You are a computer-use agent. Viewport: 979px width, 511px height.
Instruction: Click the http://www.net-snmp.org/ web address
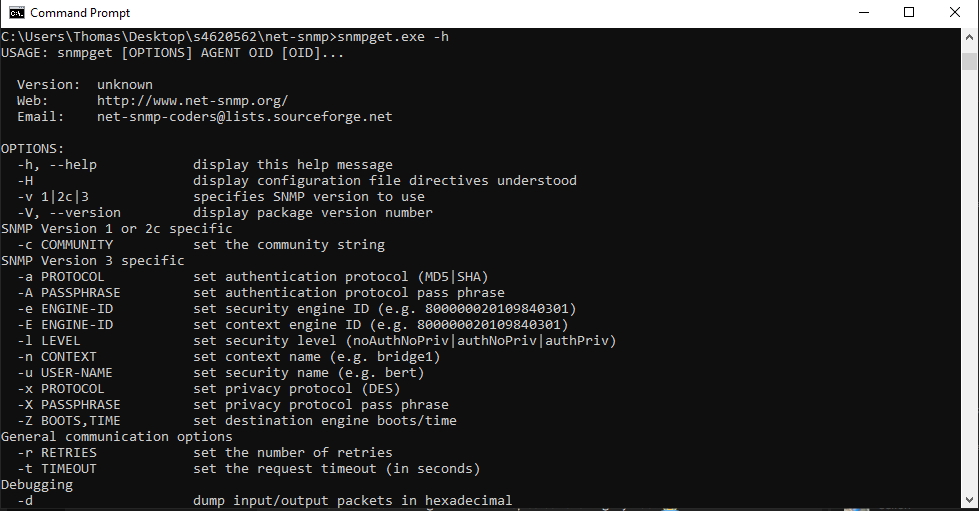tap(192, 101)
